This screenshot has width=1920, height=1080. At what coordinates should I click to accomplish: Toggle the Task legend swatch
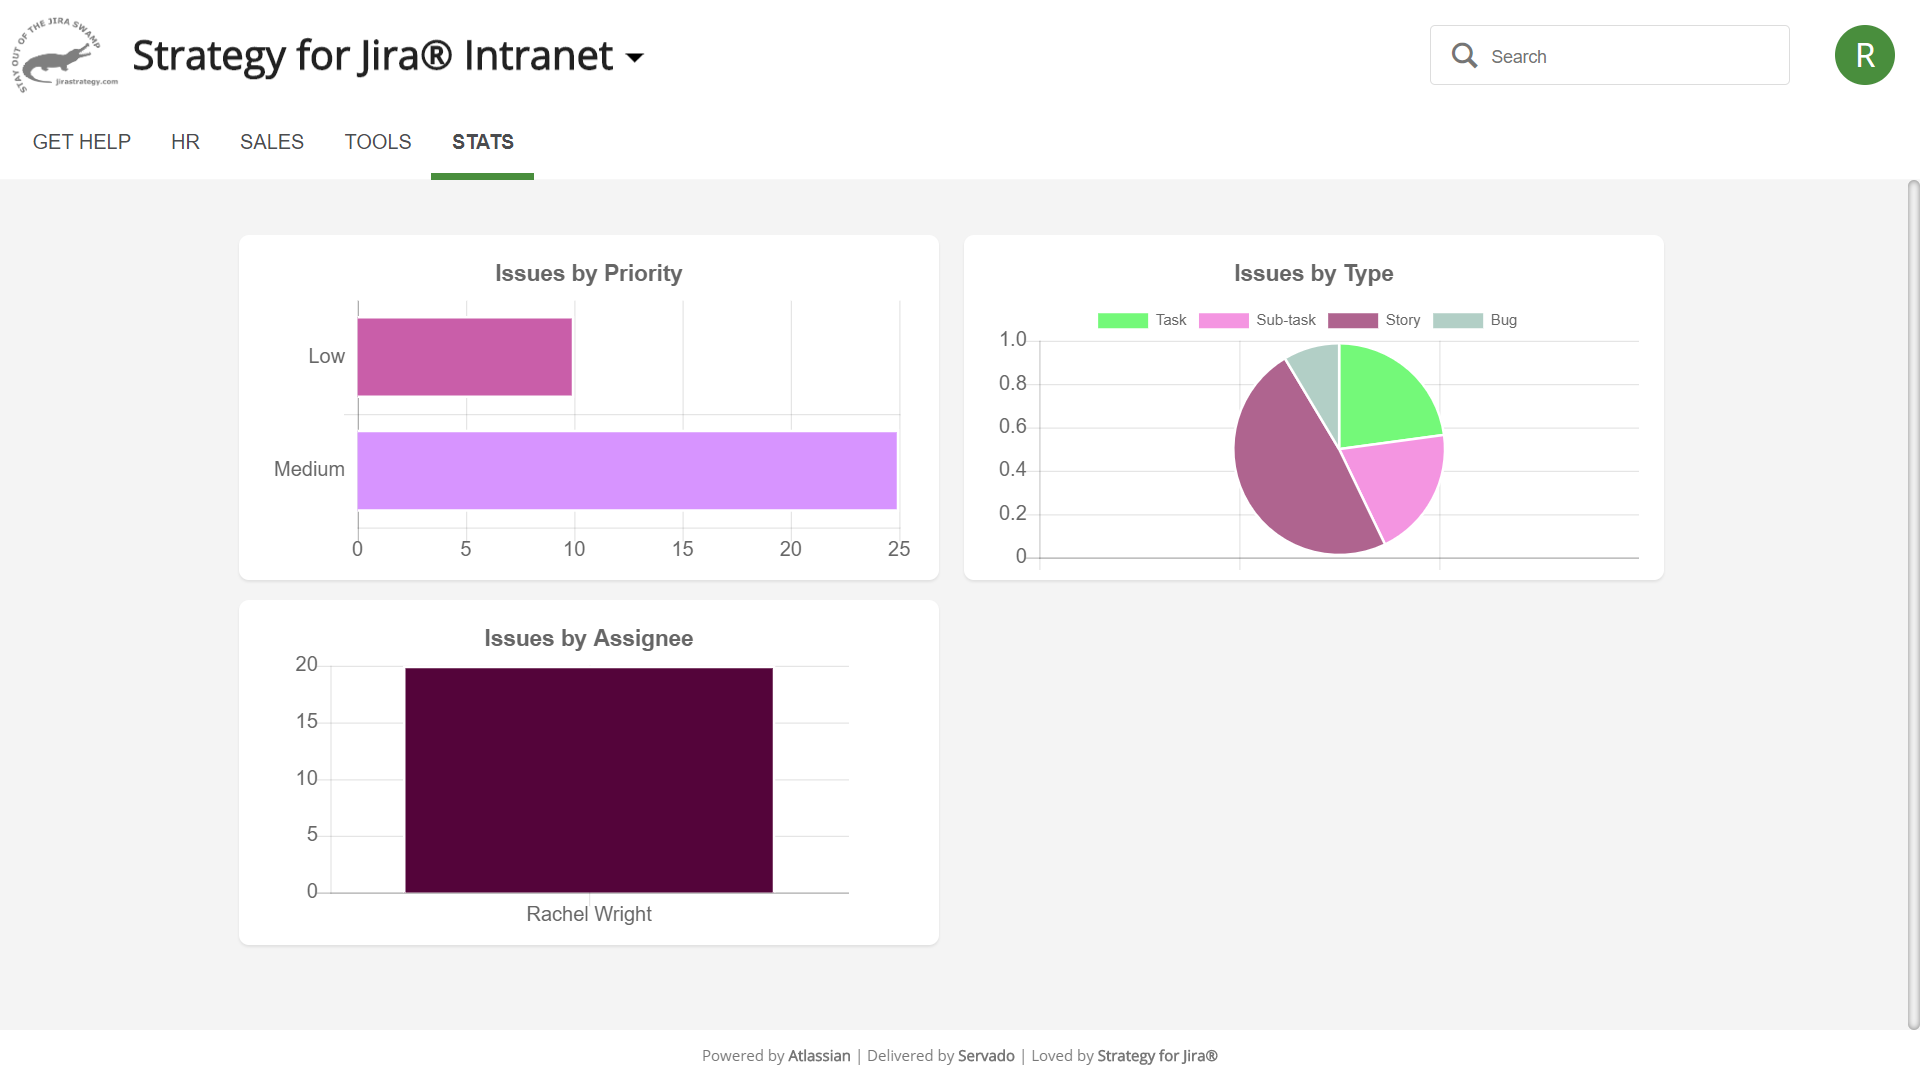(x=1123, y=320)
